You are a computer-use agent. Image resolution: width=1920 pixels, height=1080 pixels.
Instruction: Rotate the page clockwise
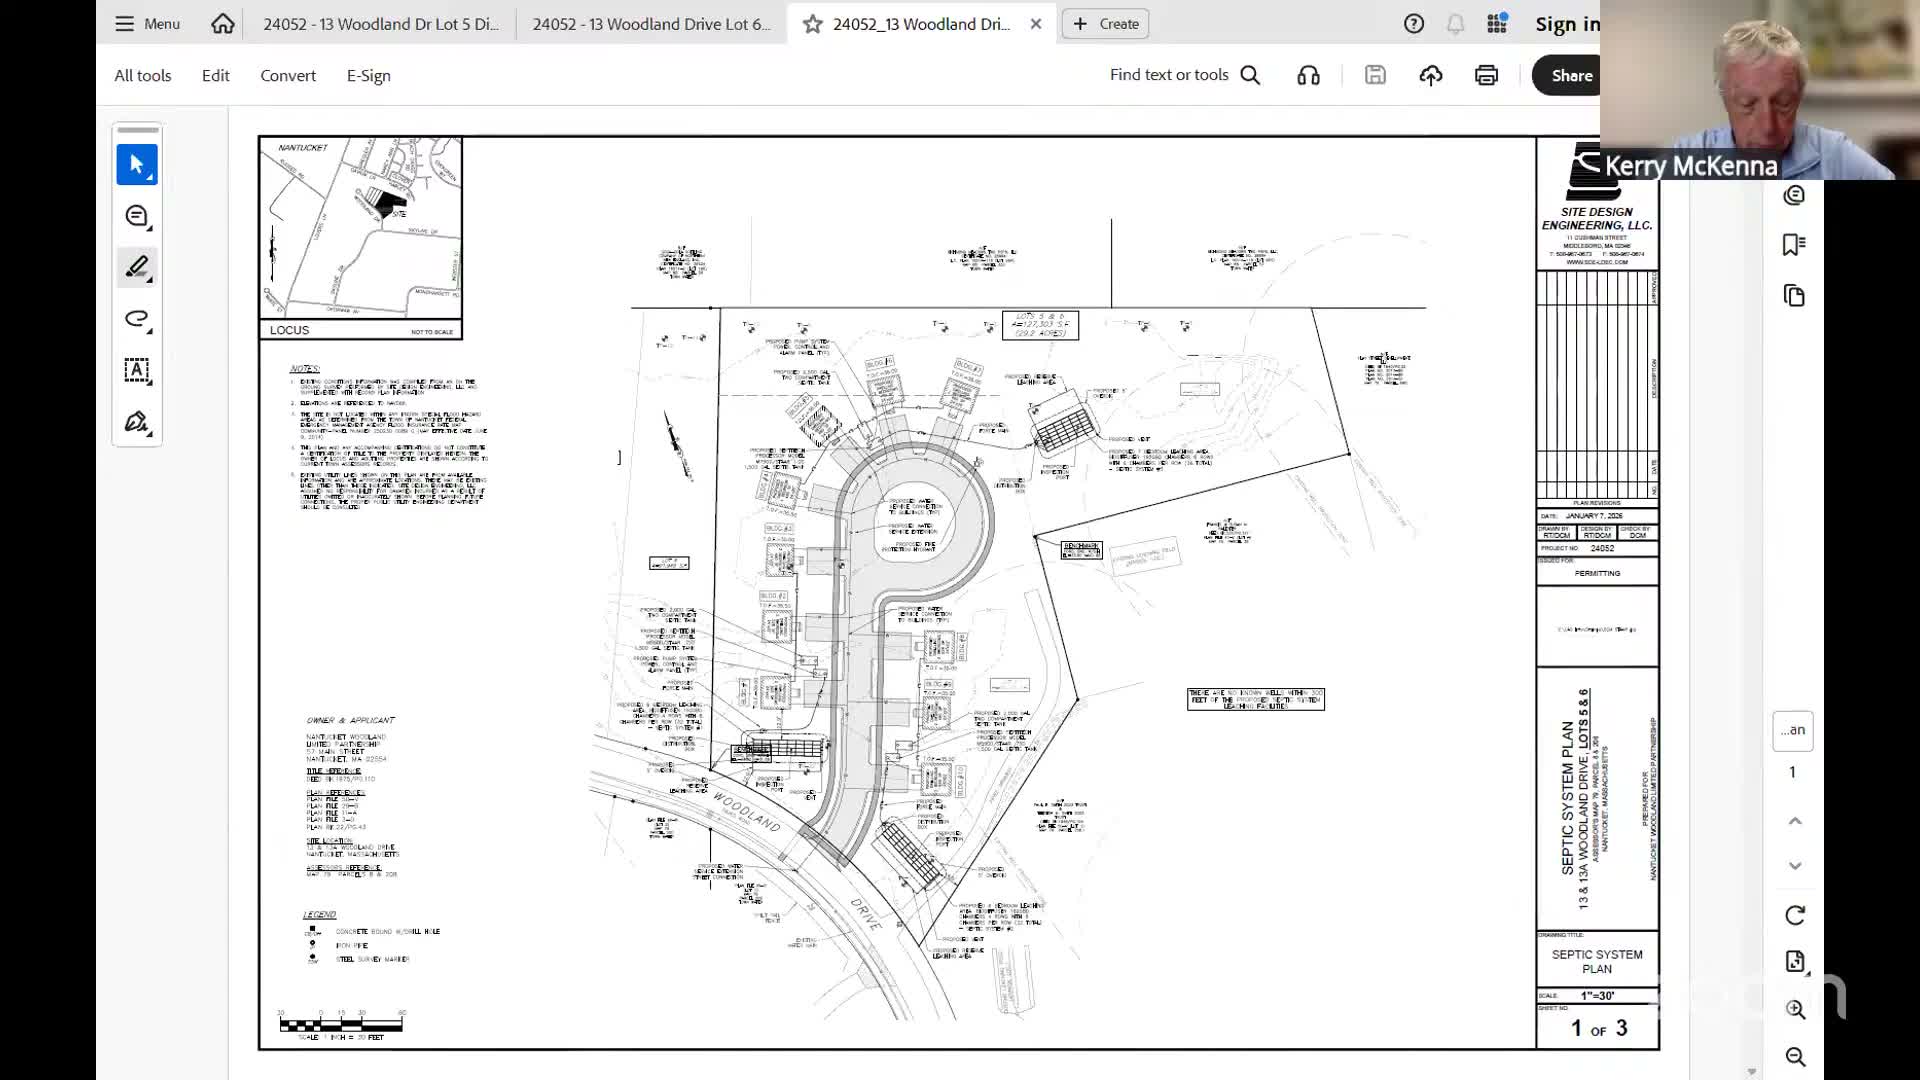point(1795,914)
